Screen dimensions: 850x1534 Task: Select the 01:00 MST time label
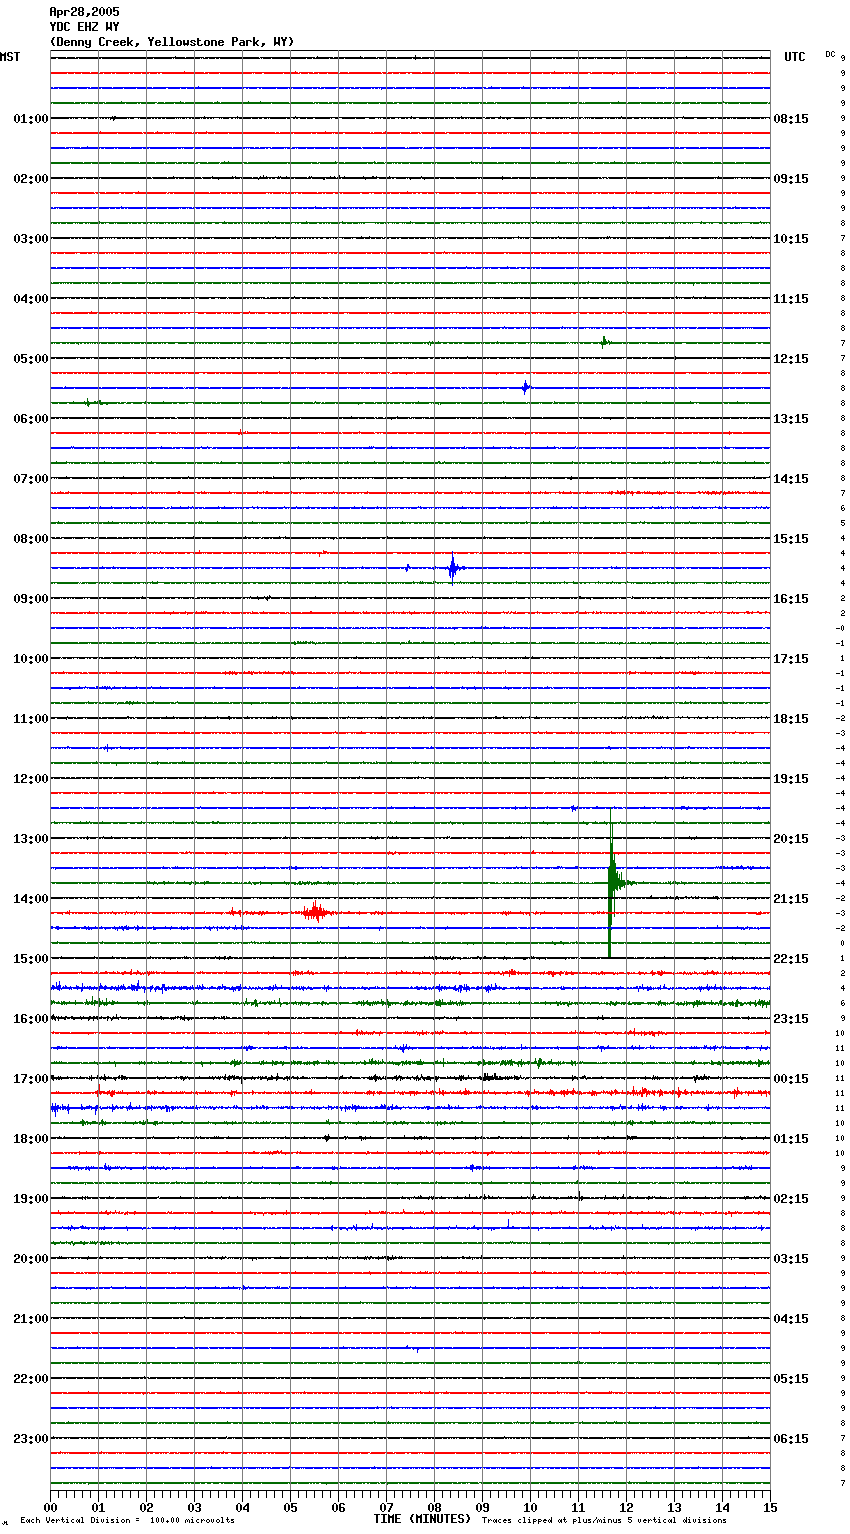pyautogui.click(x=31, y=119)
